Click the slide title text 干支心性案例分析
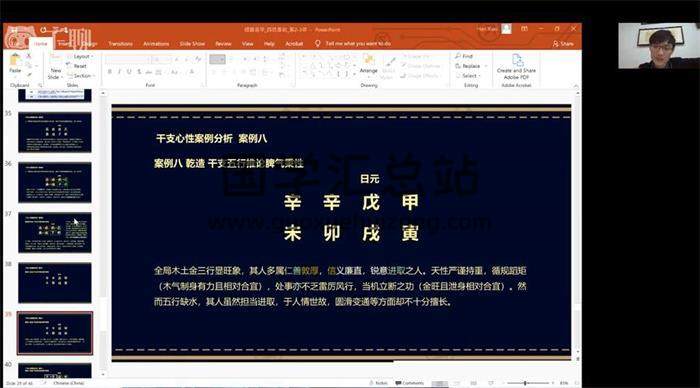This screenshot has height=388, width=700. [194, 138]
